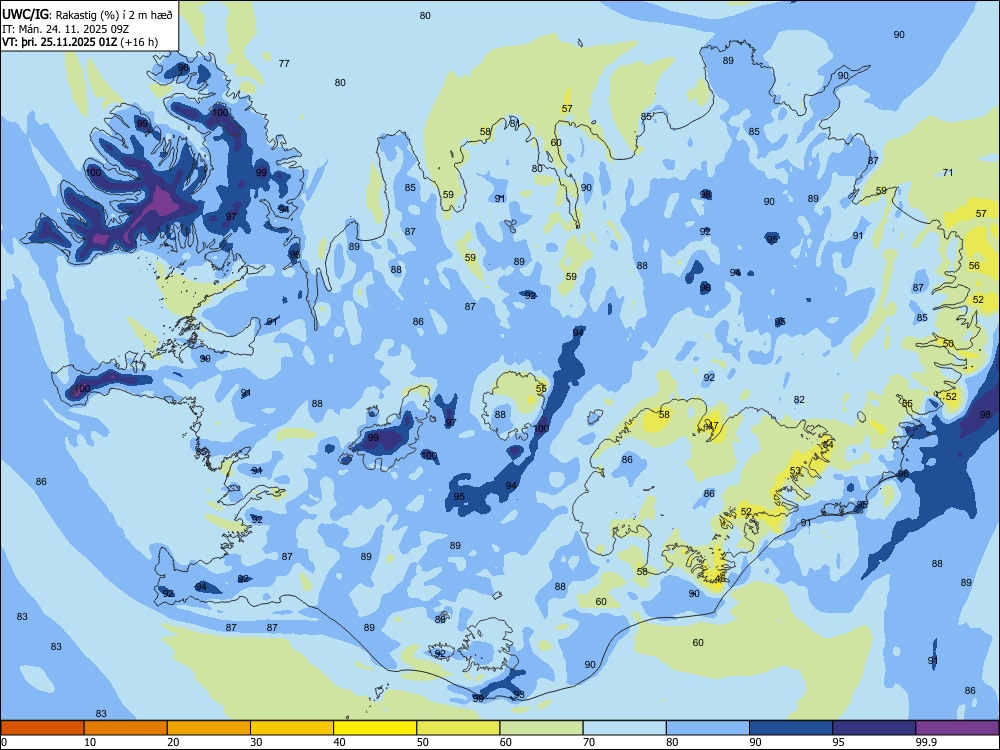Click the '77' humidity value on map
This screenshot has height=750, width=1000.
284,63
